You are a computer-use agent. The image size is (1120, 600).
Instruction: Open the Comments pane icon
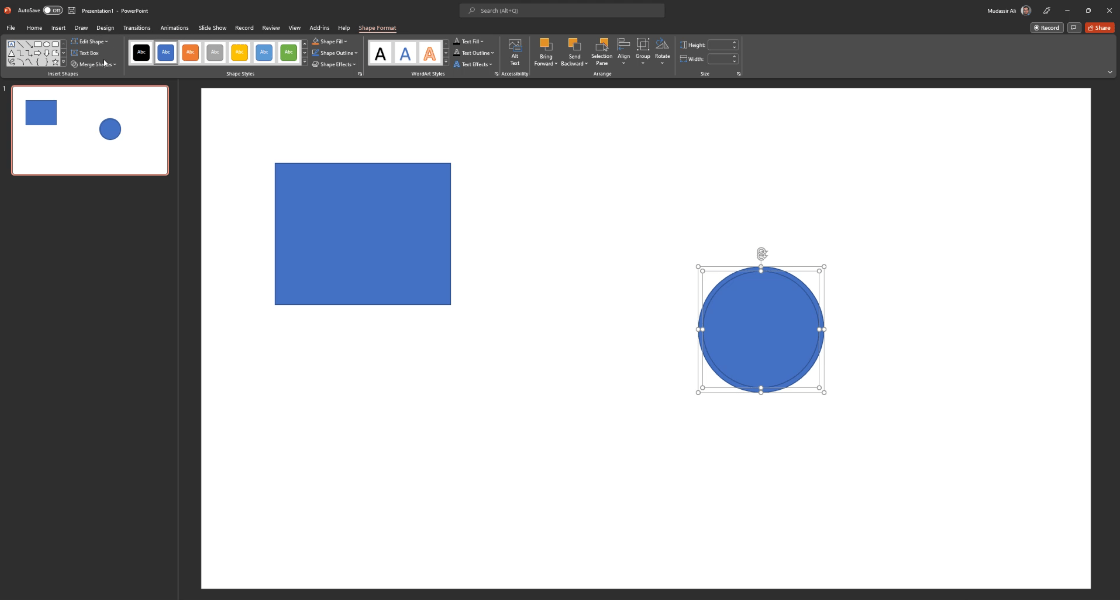point(1074,28)
